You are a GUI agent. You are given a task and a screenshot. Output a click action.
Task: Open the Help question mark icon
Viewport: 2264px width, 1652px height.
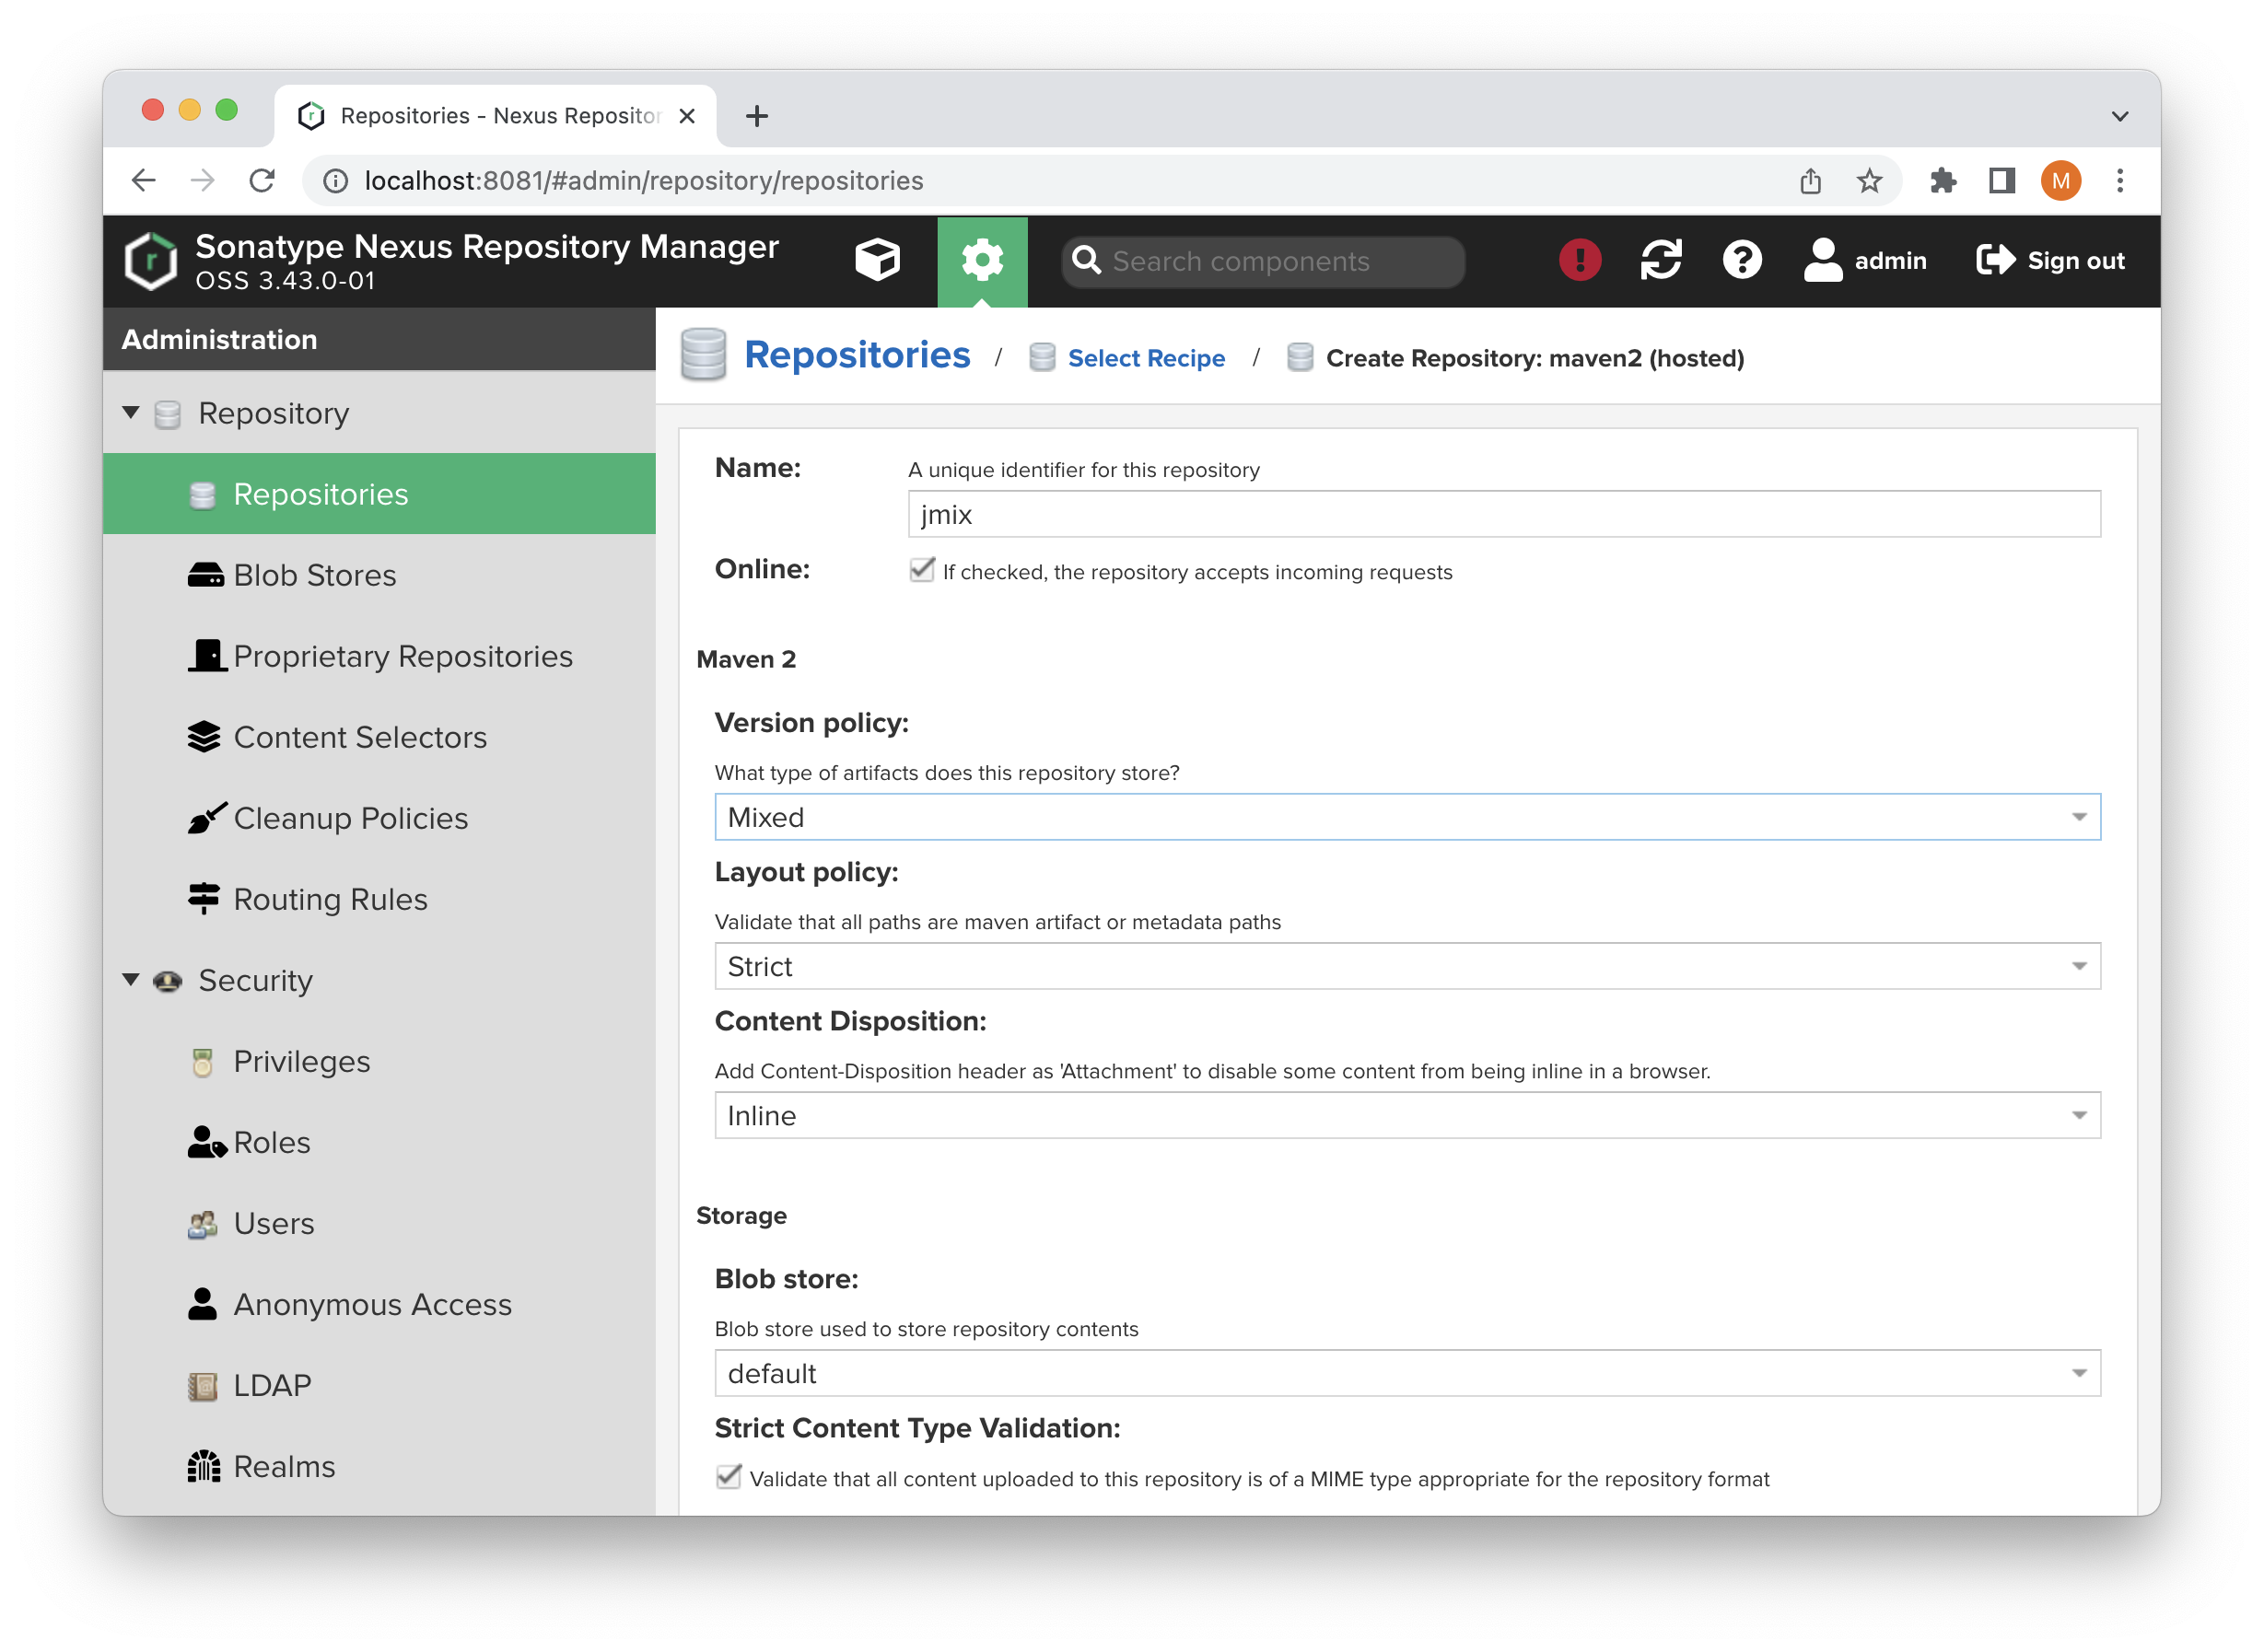point(1741,260)
